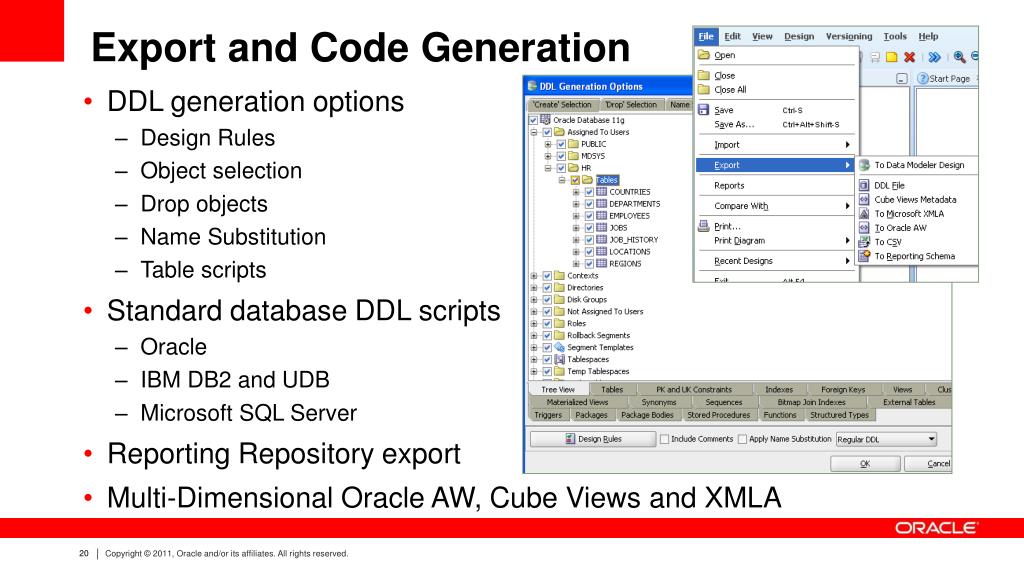Click the blue double-arrow toolbar icon

pyautogui.click(x=934, y=58)
